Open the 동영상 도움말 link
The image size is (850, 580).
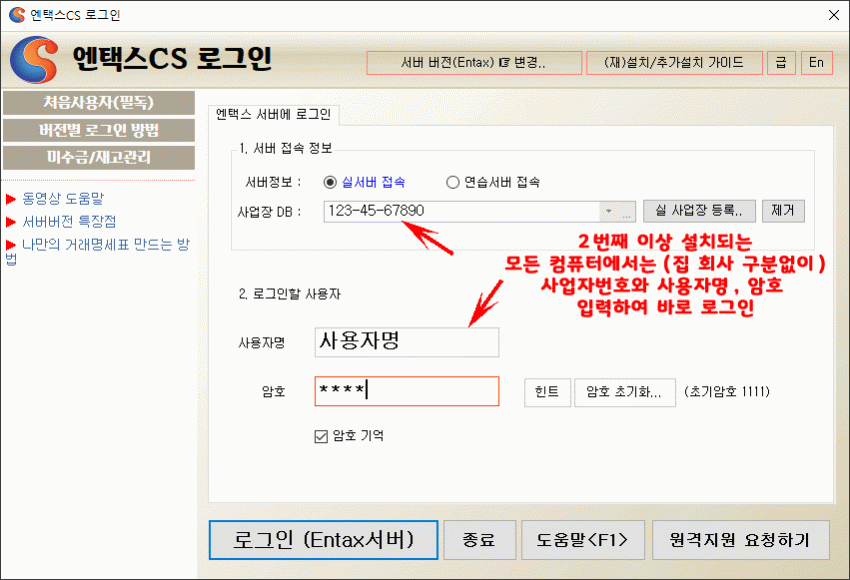click(63, 199)
